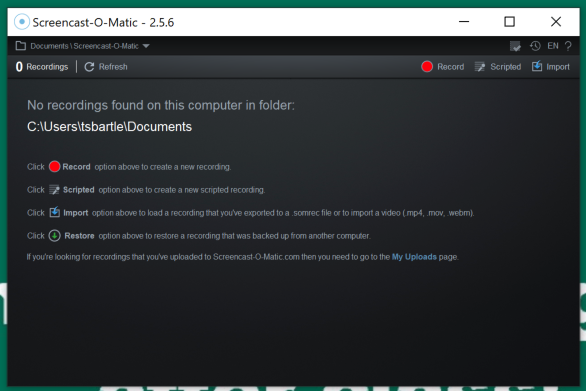
Task: Click the checkmark list icon in top bar
Action: click(515, 46)
